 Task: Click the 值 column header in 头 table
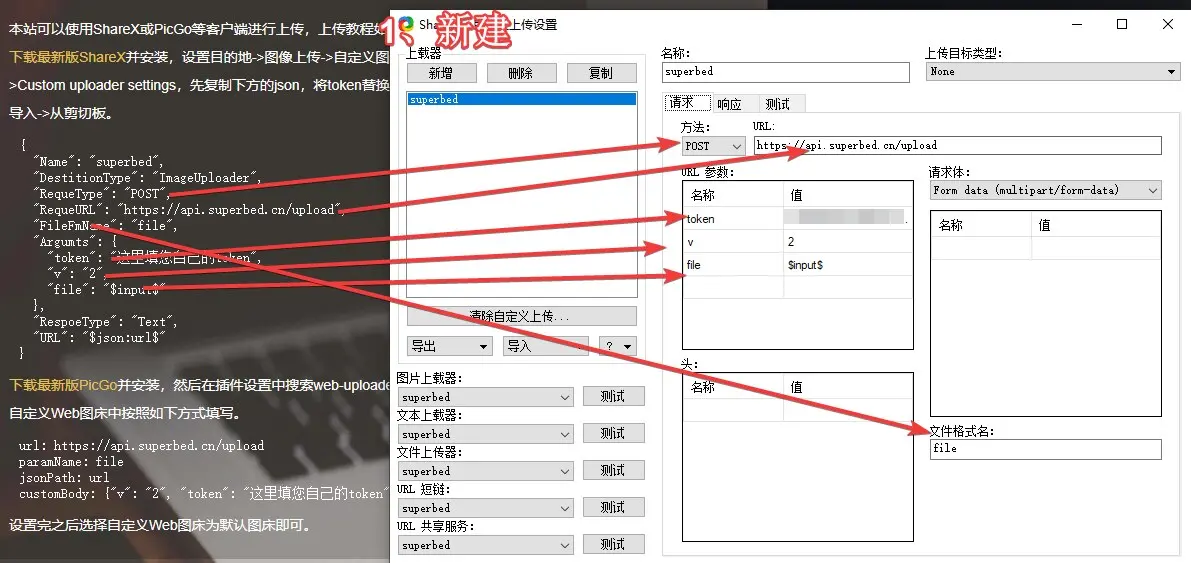(x=848, y=387)
